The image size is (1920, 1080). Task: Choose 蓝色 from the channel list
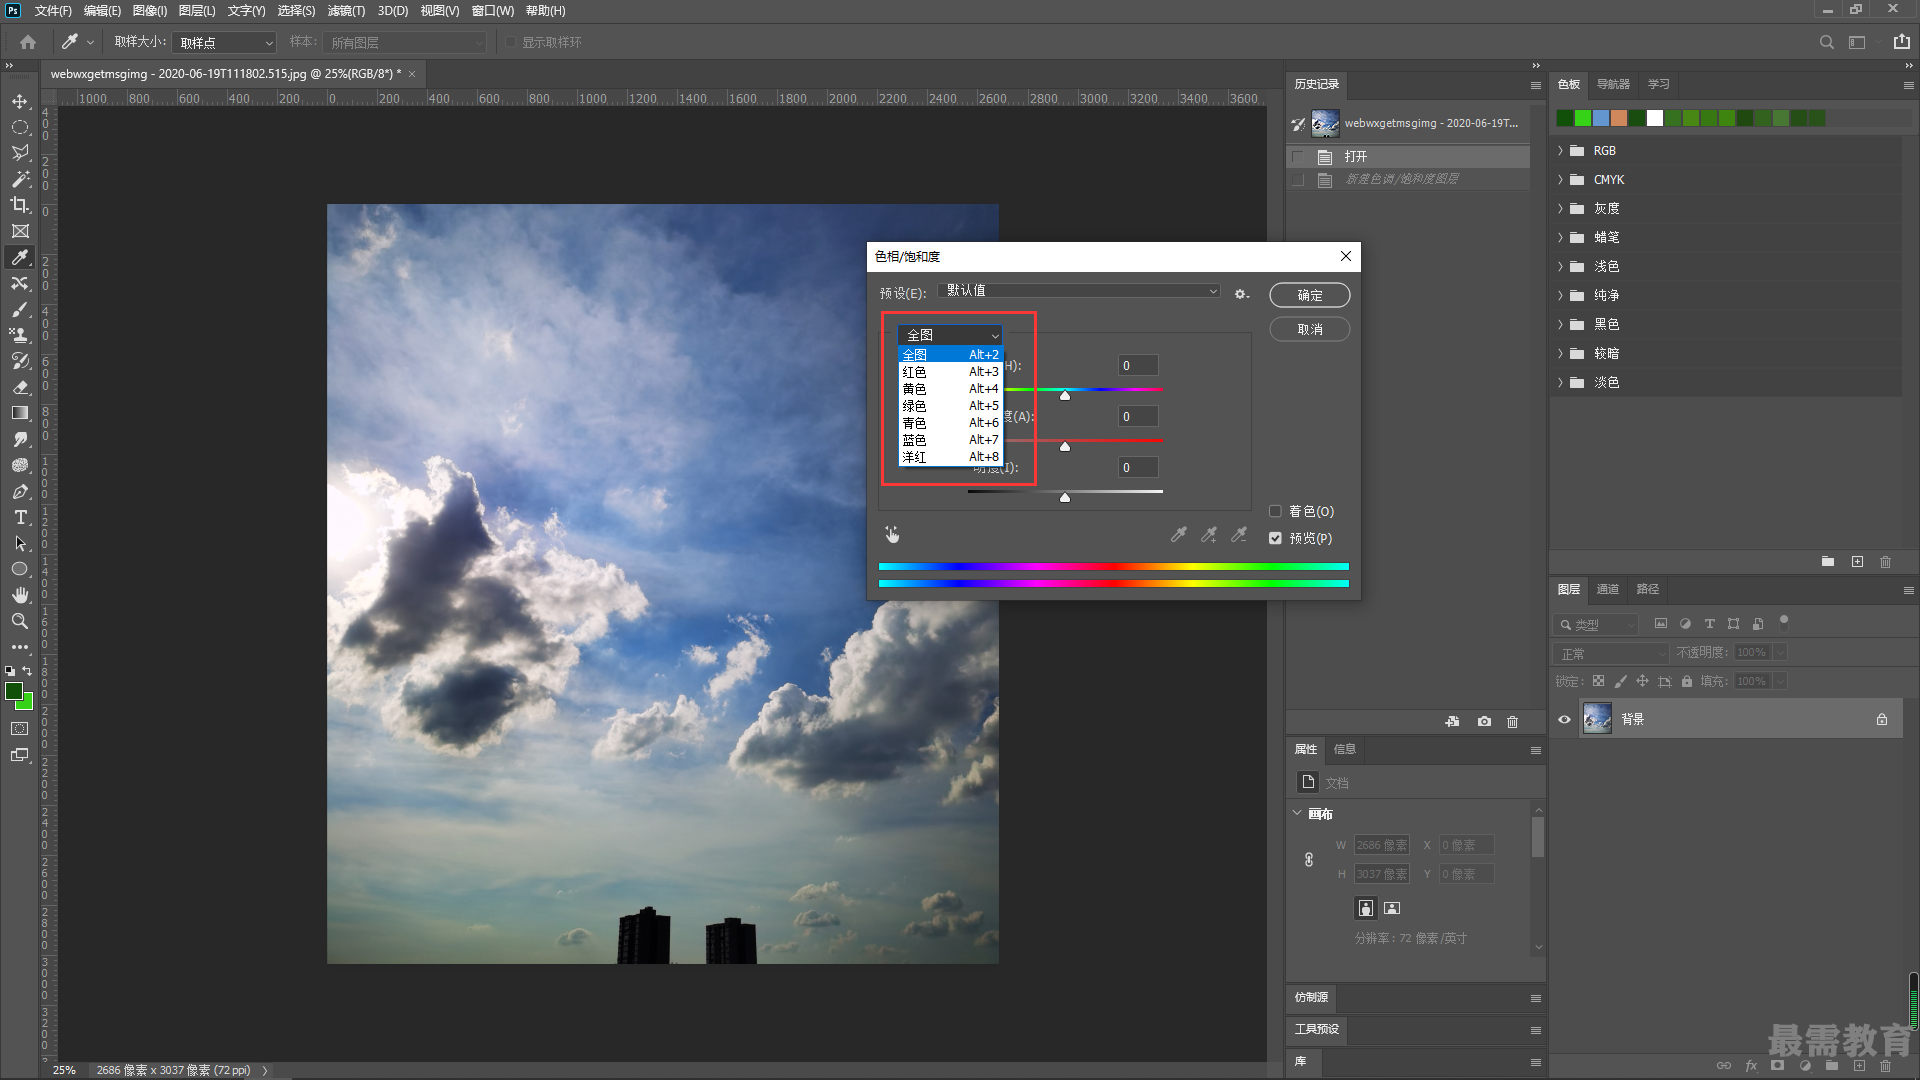coord(950,440)
